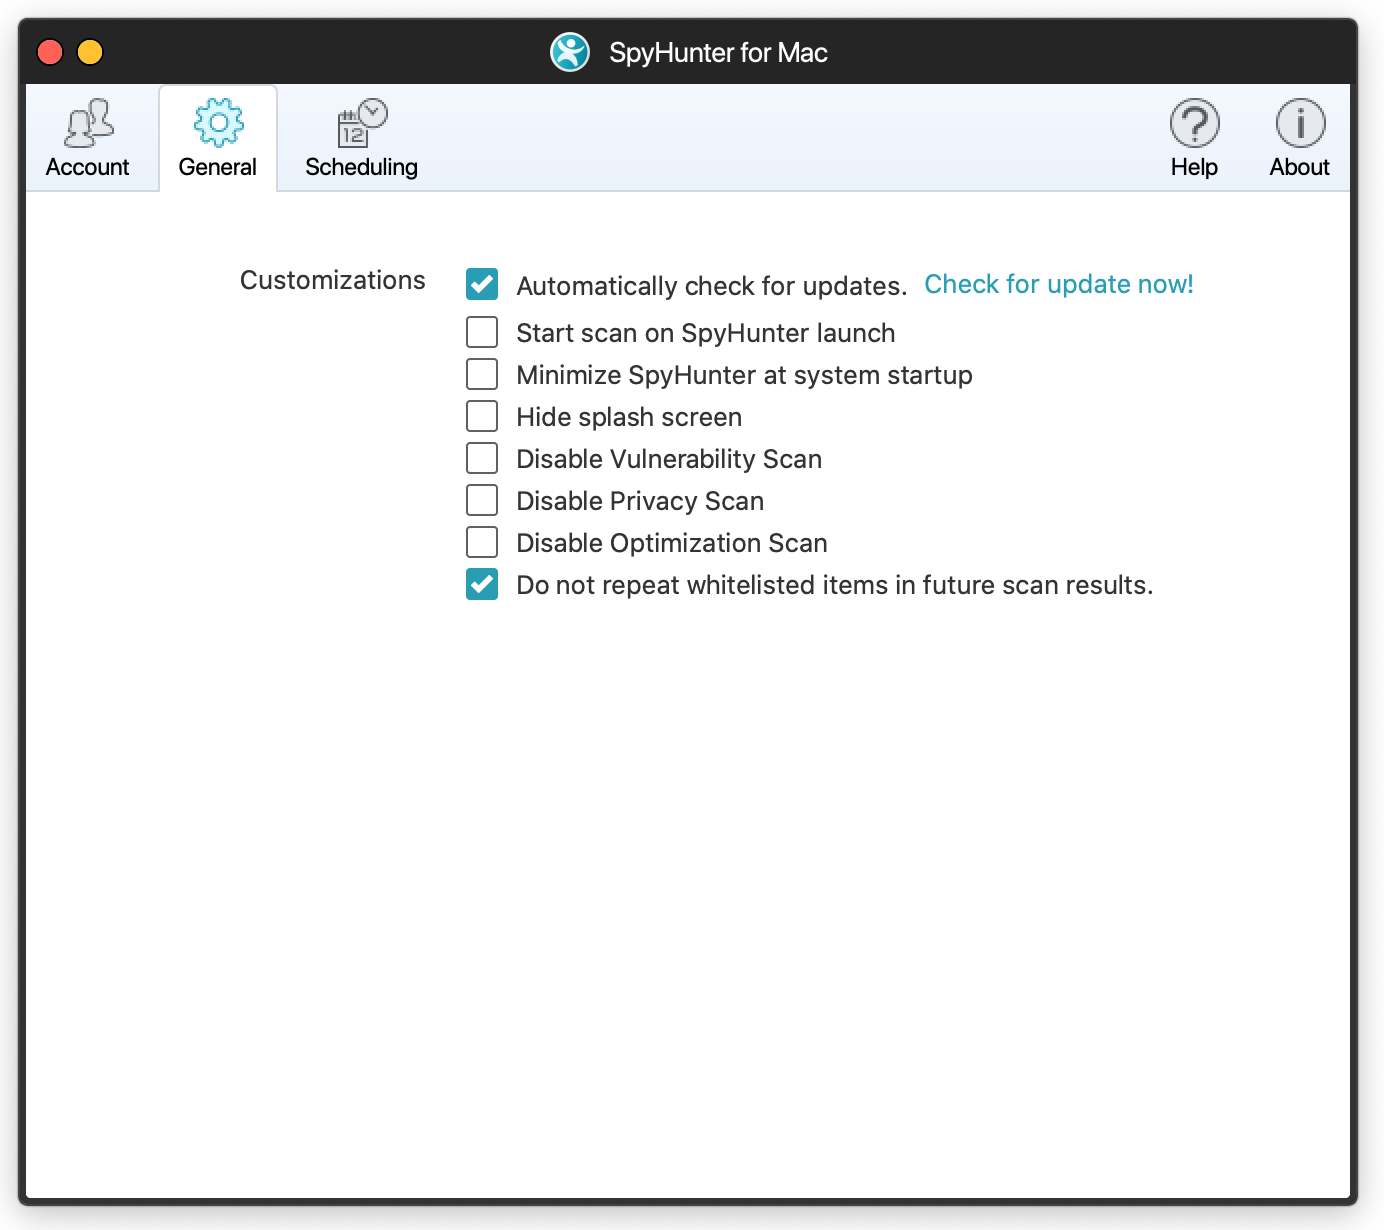Viewport: 1384px width, 1230px height.
Task: Uncheck Automatically check for updates
Action: tap(482, 284)
